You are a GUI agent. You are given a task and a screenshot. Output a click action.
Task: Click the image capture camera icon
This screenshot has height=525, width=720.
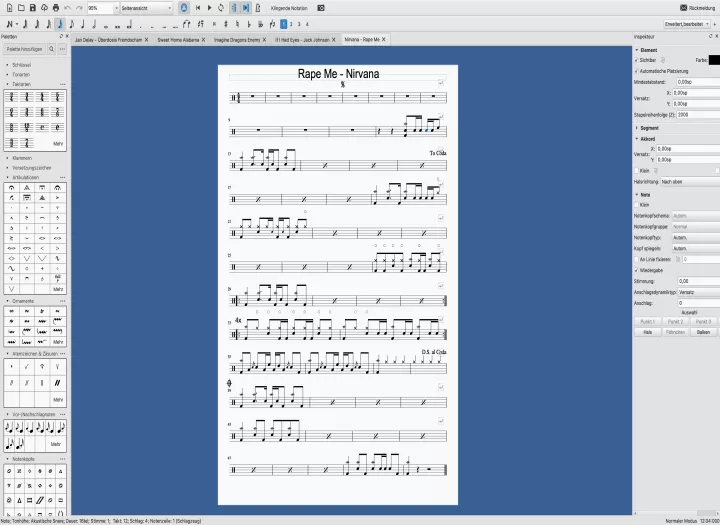pyautogui.click(x=321, y=8)
